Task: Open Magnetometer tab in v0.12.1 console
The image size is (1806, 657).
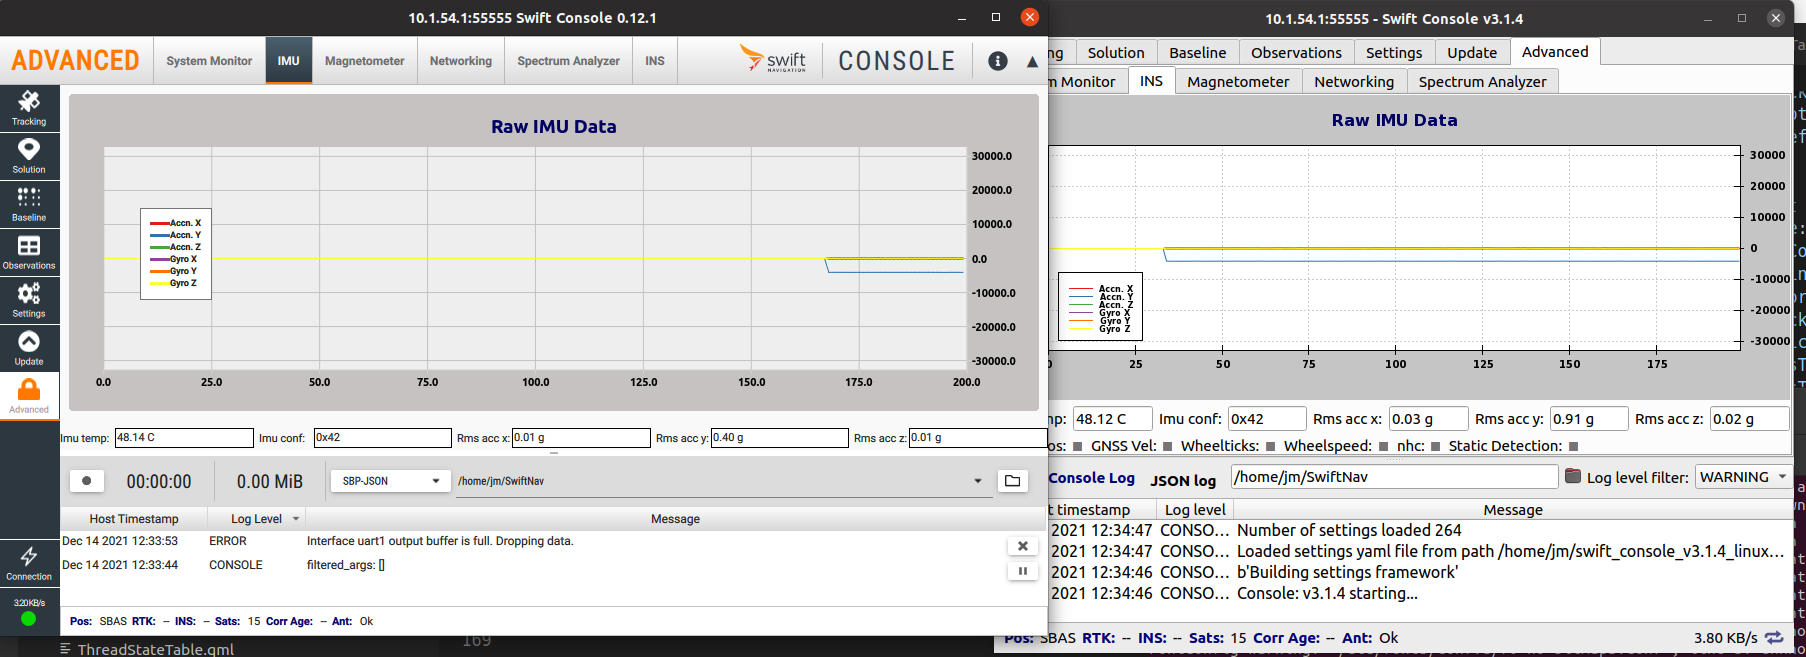Action: click(364, 61)
